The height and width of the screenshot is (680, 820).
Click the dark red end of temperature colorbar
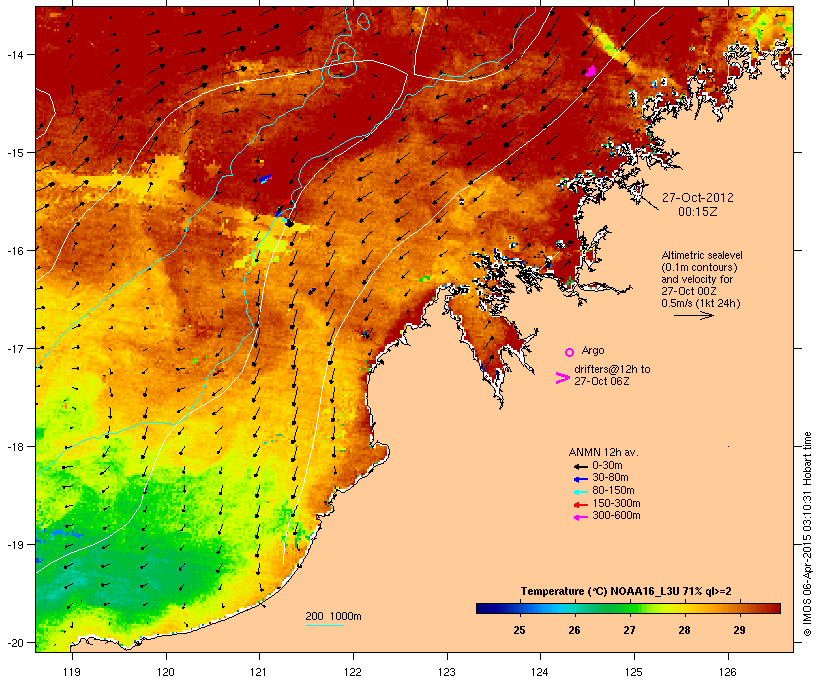pyautogui.click(x=776, y=608)
